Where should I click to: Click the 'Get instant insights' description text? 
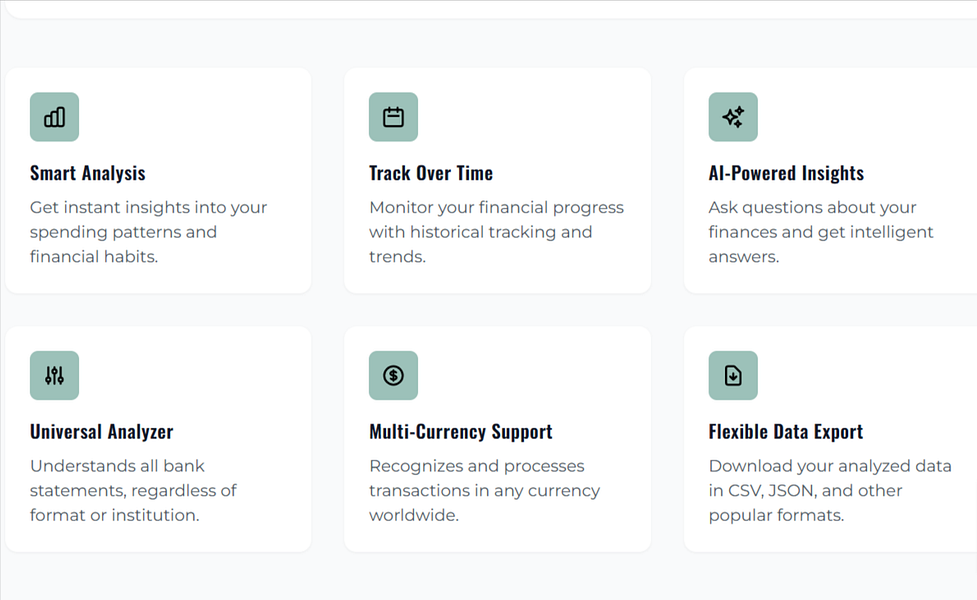[148, 232]
